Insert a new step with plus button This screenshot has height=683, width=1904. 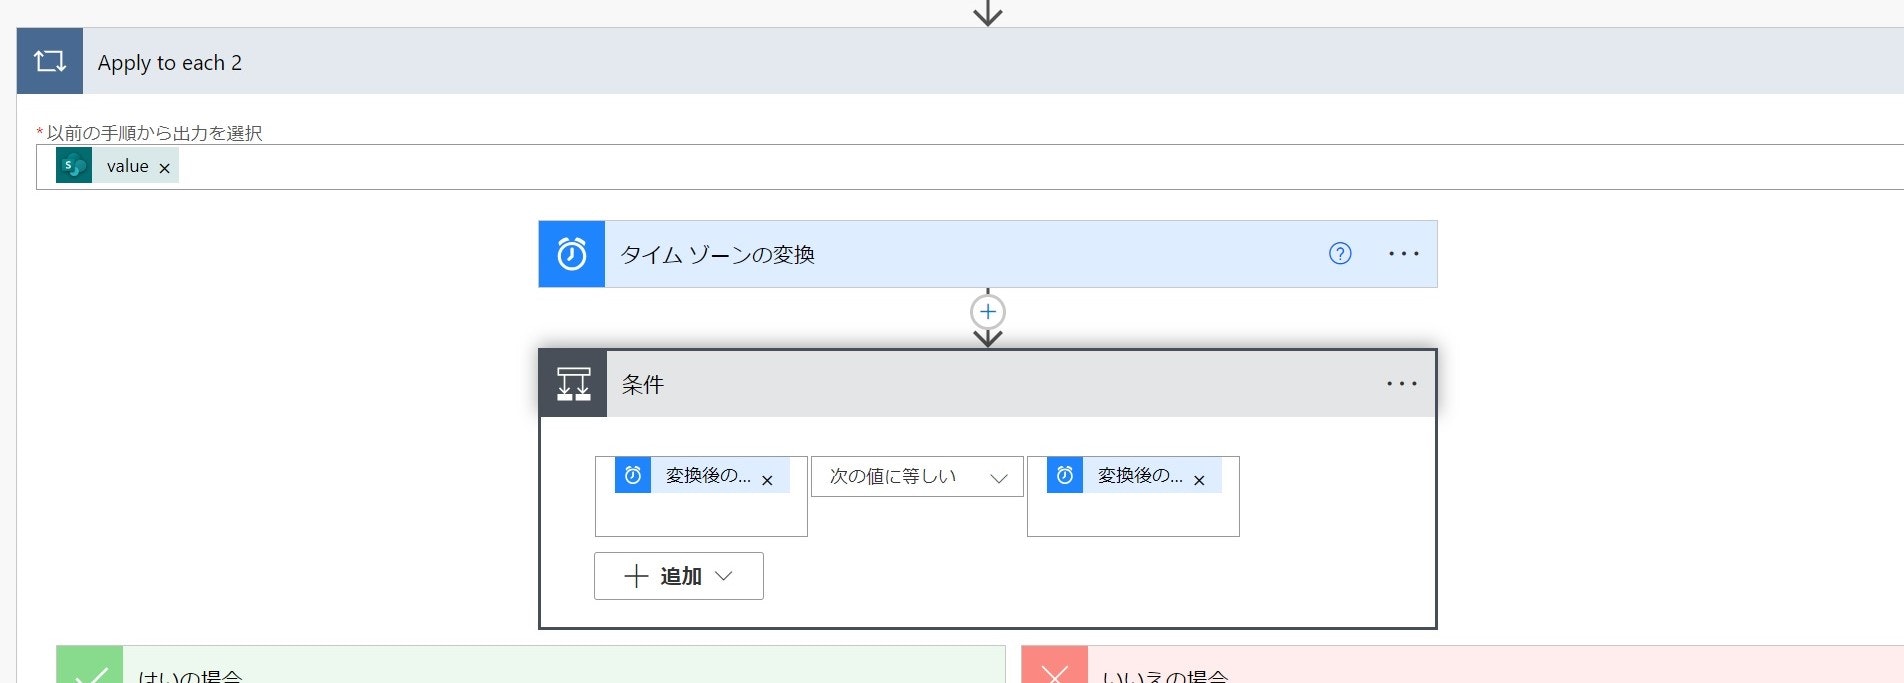[988, 312]
